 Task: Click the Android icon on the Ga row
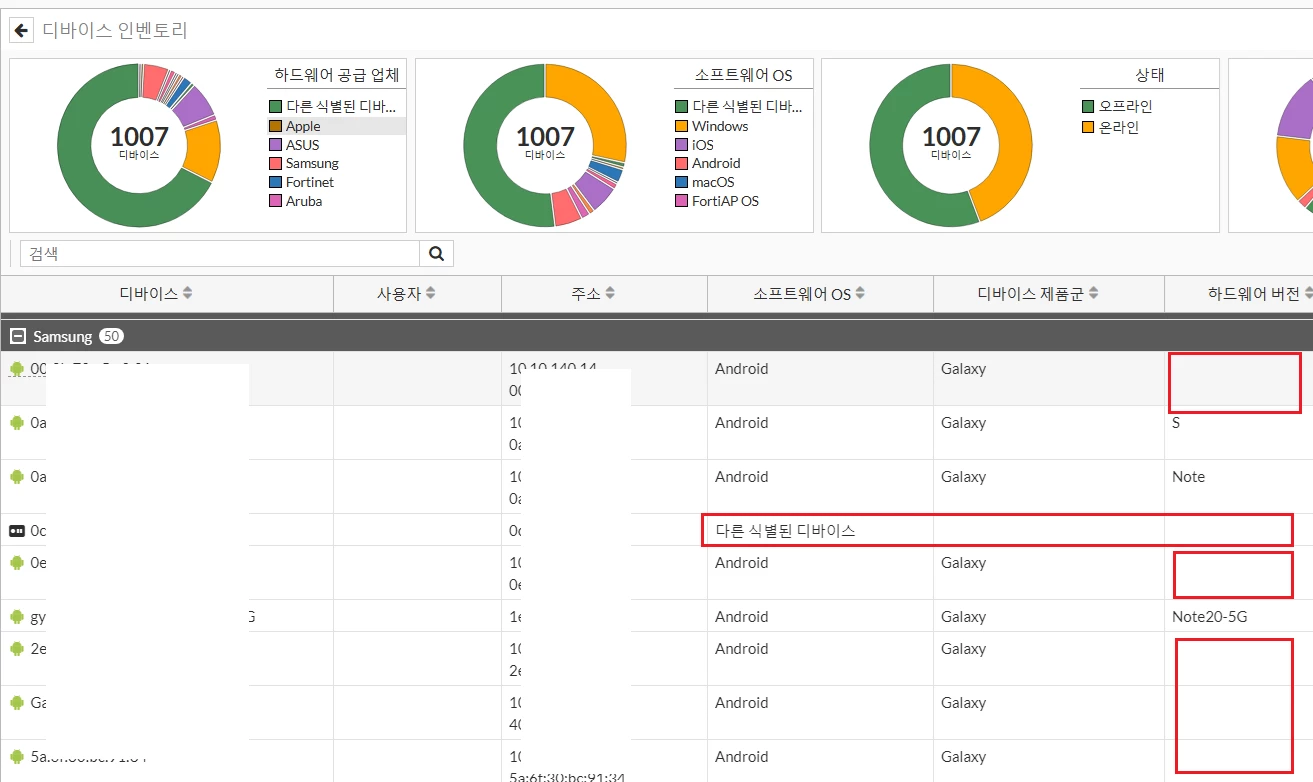click(x=17, y=703)
